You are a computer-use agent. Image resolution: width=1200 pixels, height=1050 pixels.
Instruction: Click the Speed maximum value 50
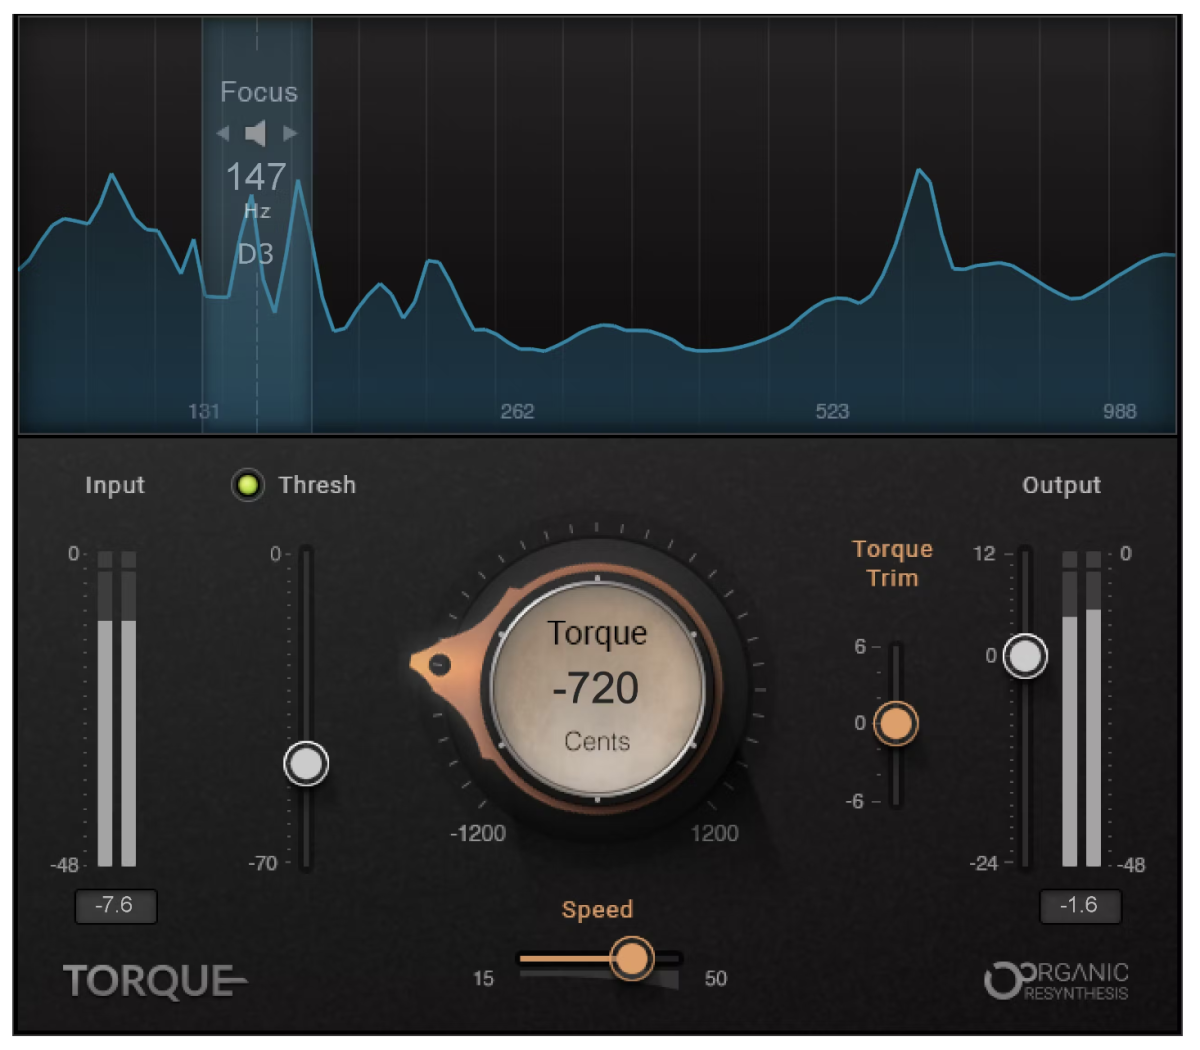click(716, 978)
